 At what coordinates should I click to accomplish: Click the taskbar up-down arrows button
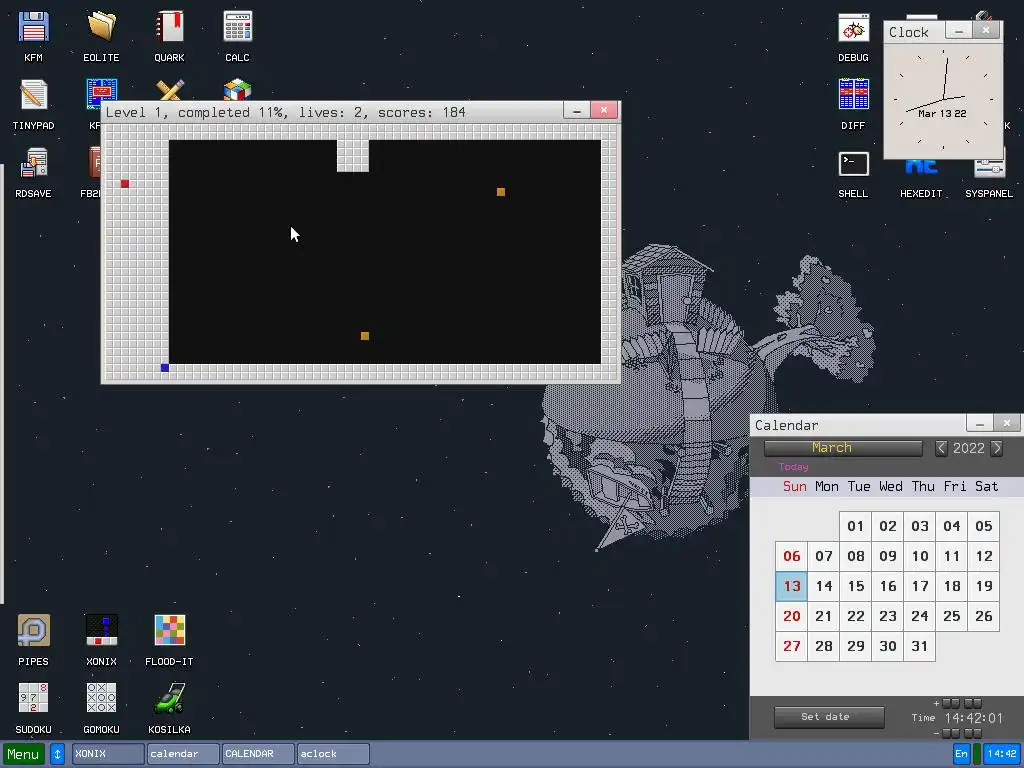[57, 754]
